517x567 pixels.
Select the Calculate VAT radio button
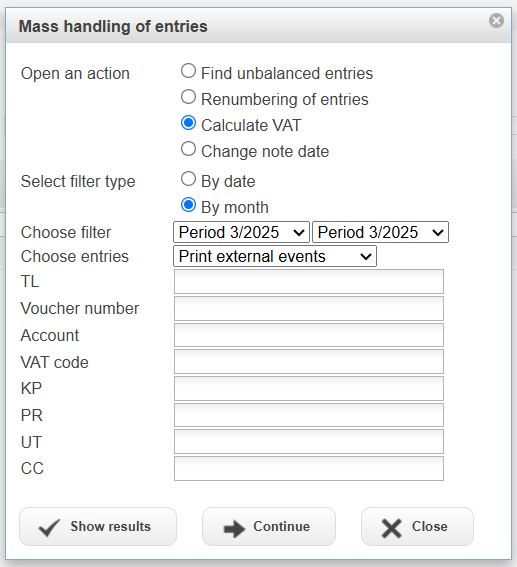click(x=188, y=123)
